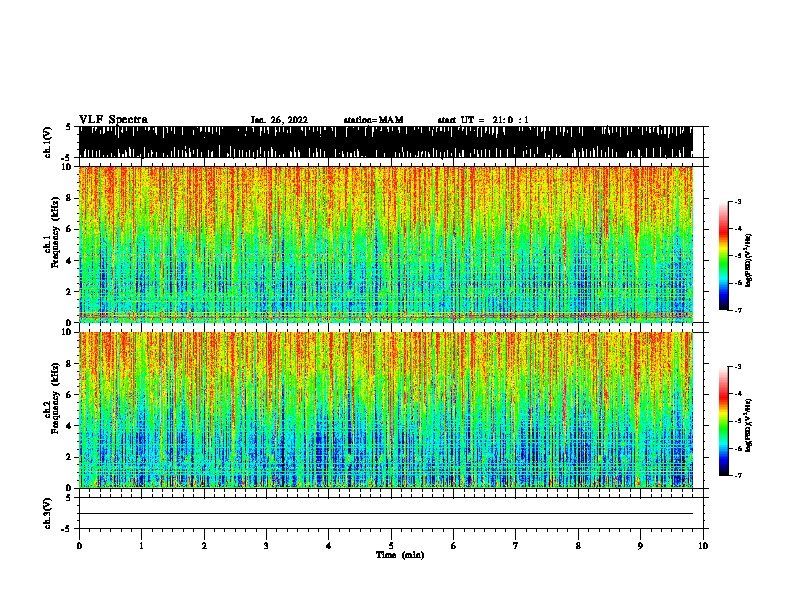The image size is (792, 612).
Task: Click the ch.2 colorbar red section
Action: [723, 395]
